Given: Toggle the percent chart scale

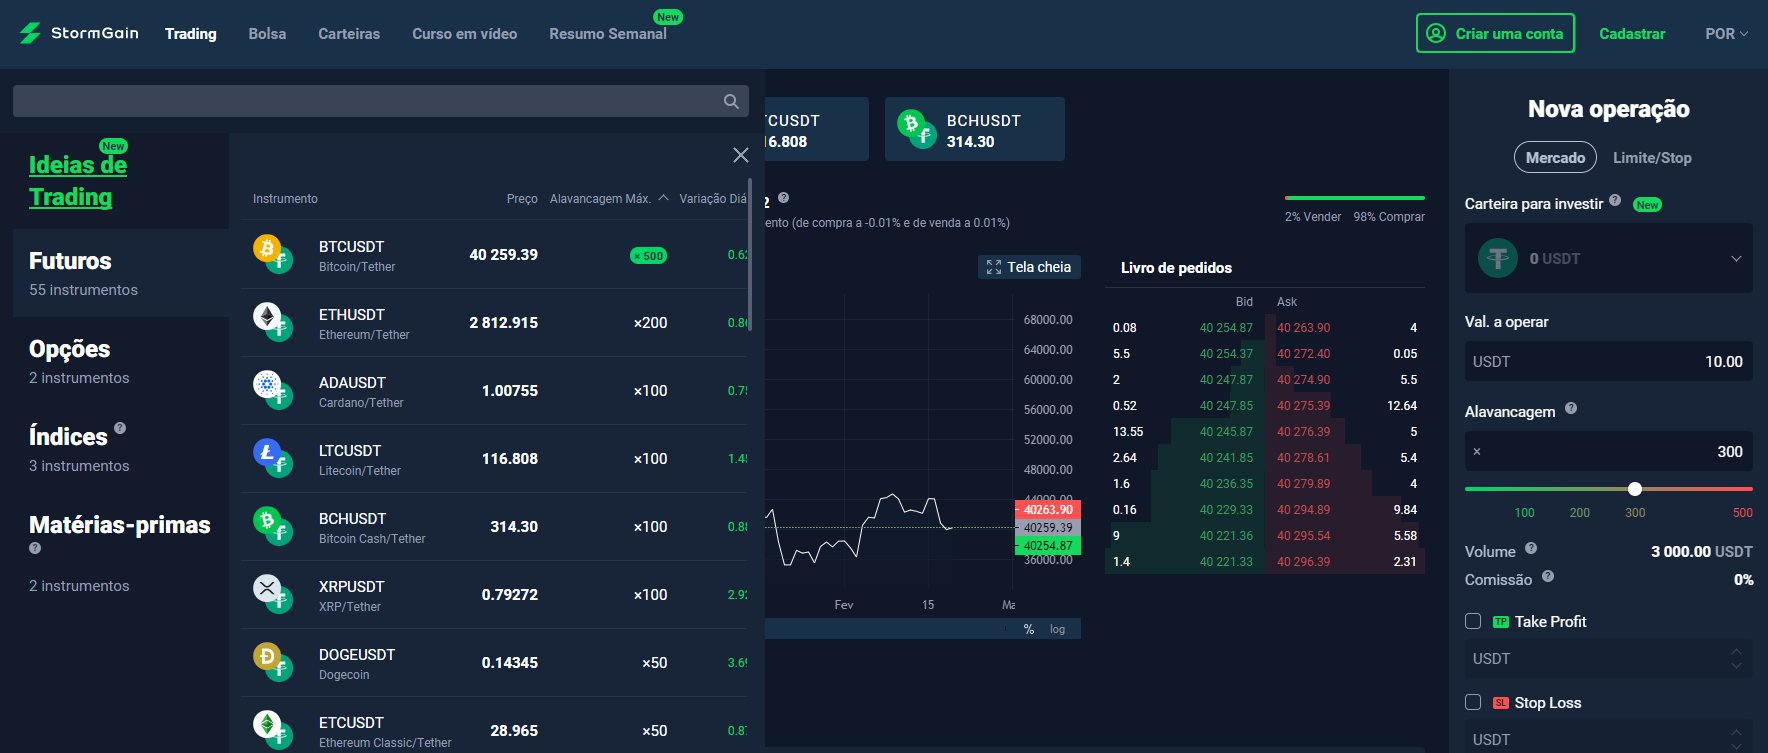Looking at the screenshot, I should (1029, 629).
